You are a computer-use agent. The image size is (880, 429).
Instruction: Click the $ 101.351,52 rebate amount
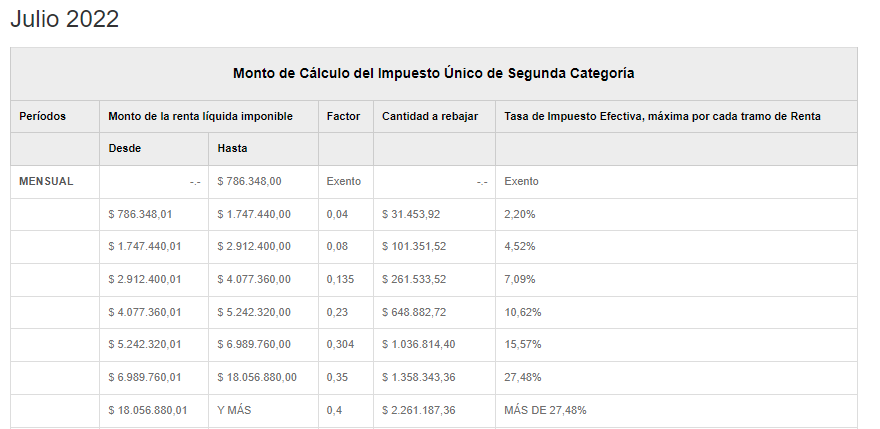coord(414,246)
